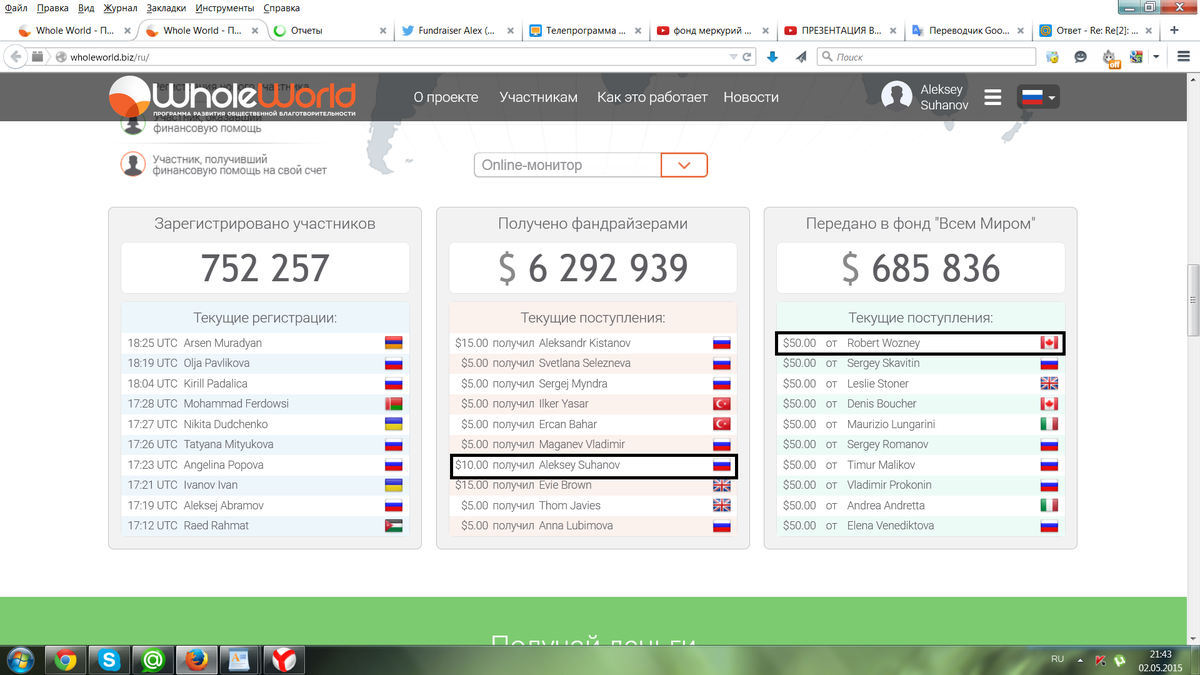
Task: Click the smiley face extension icon
Action: (1080, 57)
